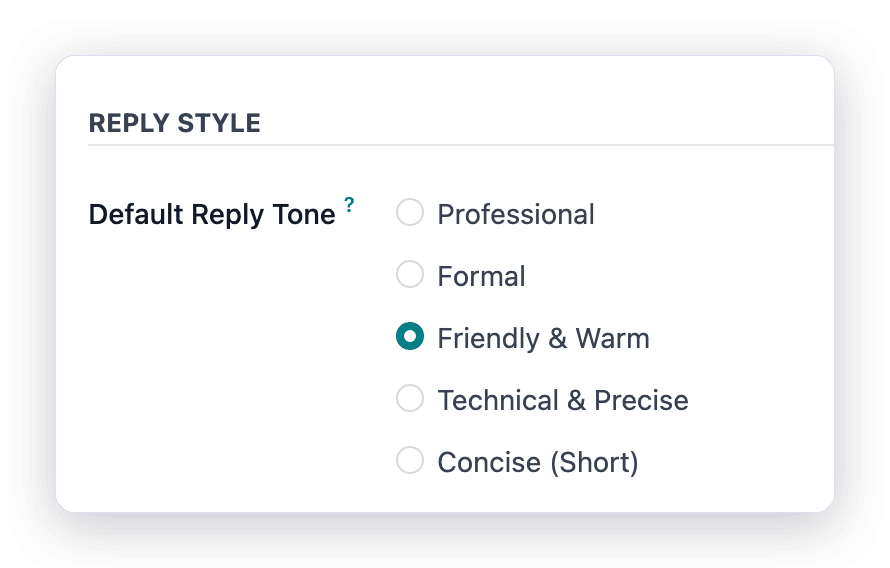This screenshot has width=890, height=568.
Task: Click the word "Technical" in the fourth option
Action: pos(498,400)
